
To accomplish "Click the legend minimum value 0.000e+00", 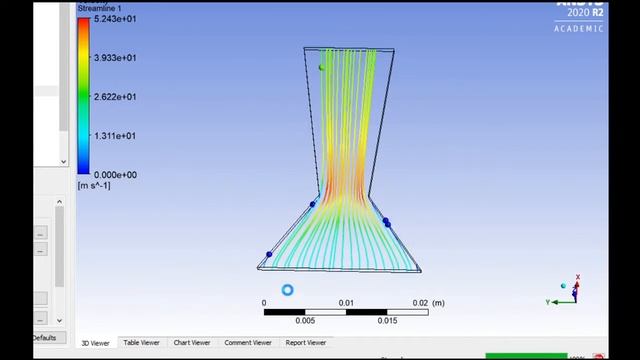I will coord(115,175).
